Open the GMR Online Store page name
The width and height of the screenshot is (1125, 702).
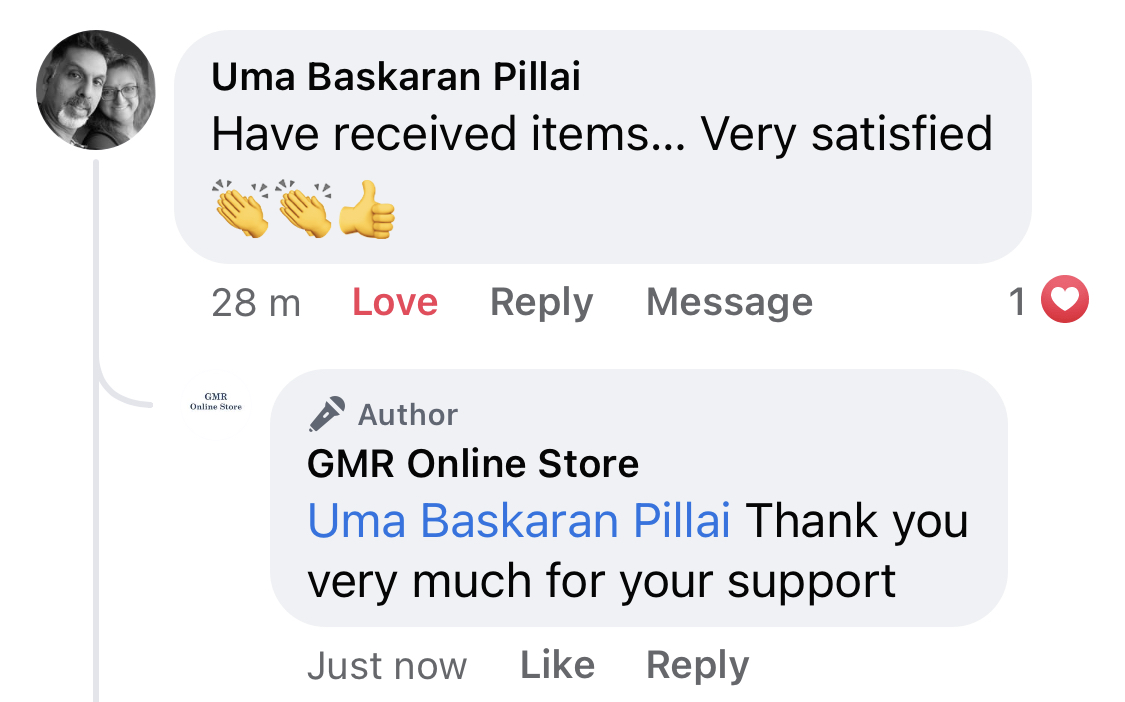pyautogui.click(x=473, y=464)
